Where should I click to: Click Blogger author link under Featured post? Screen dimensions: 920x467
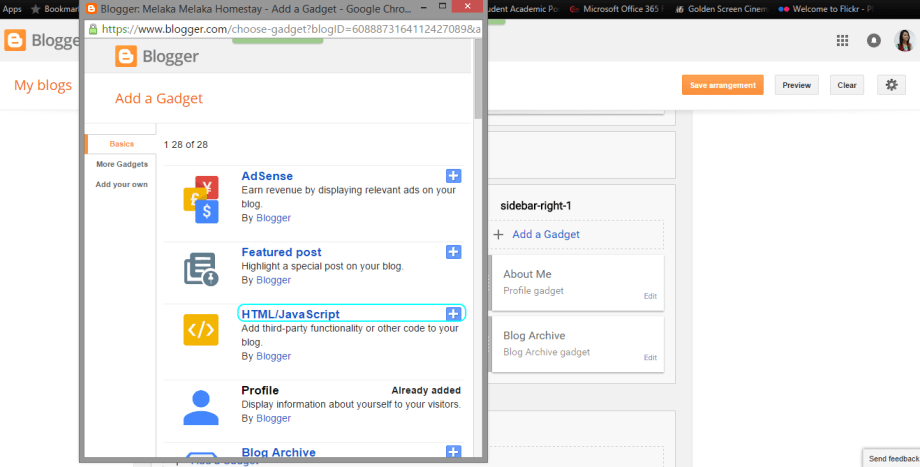(x=273, y=280)
